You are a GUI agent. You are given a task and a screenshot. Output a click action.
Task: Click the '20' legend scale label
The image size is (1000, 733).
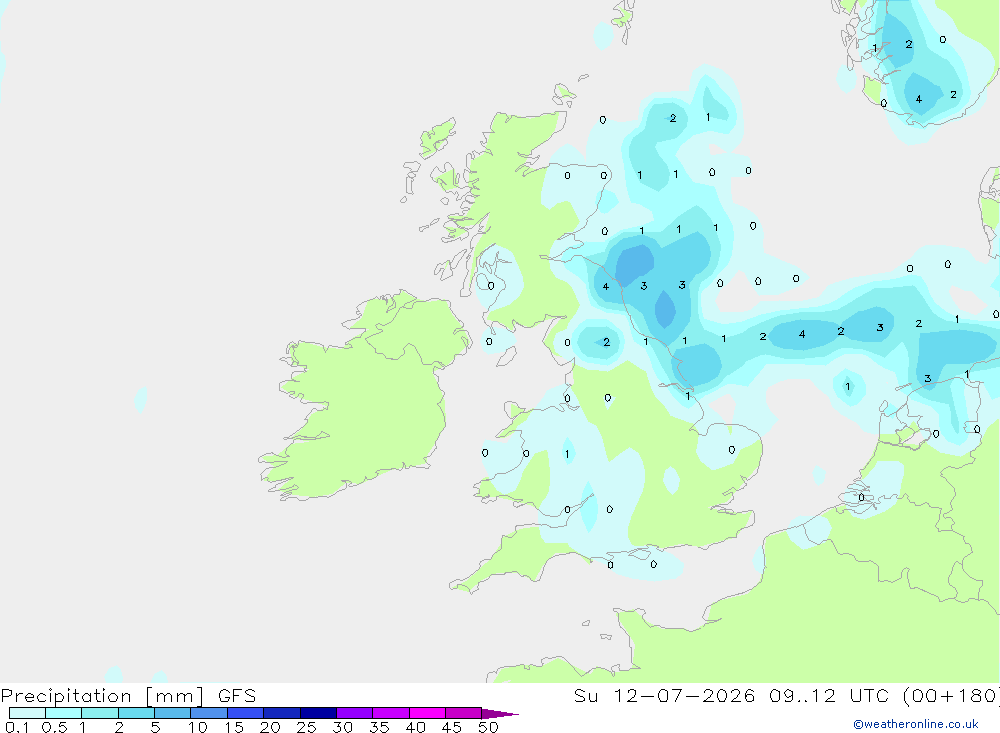(x=270, y=727)
